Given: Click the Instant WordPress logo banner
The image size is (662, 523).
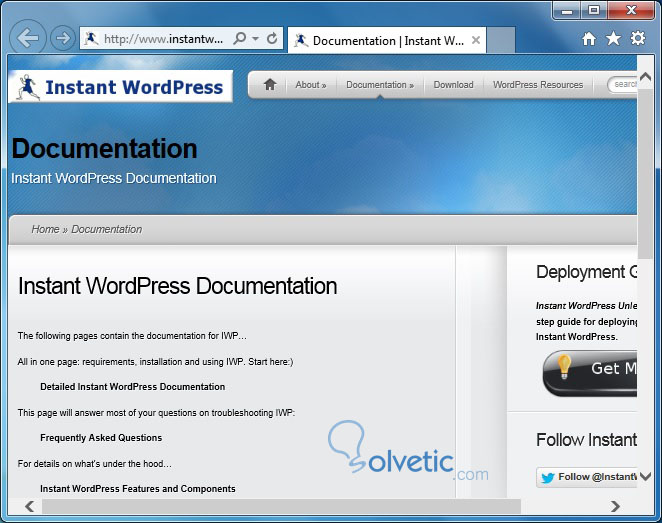Looking at the screenshot, I should coord(120,87).
